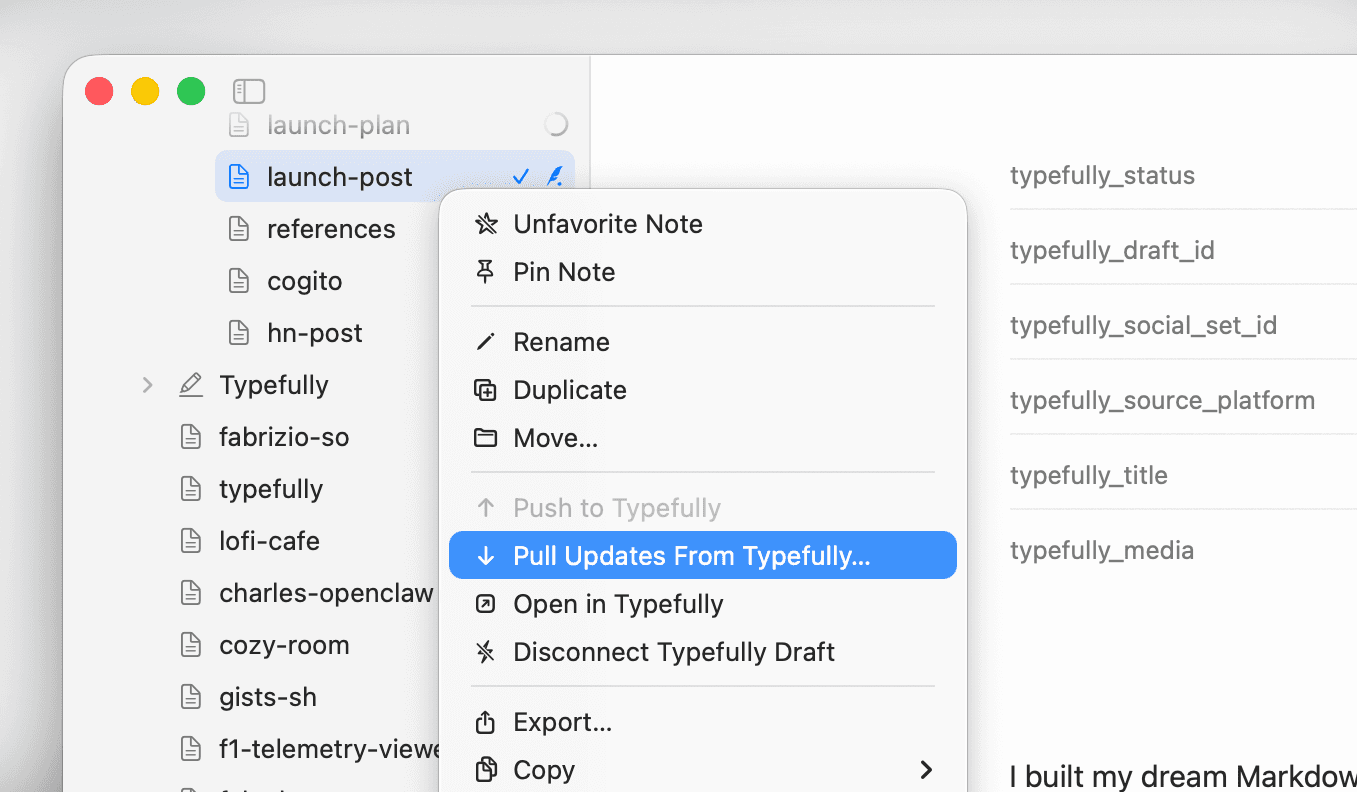
Task: Choose Export... from the context menu
Action: tap(703, 722)
